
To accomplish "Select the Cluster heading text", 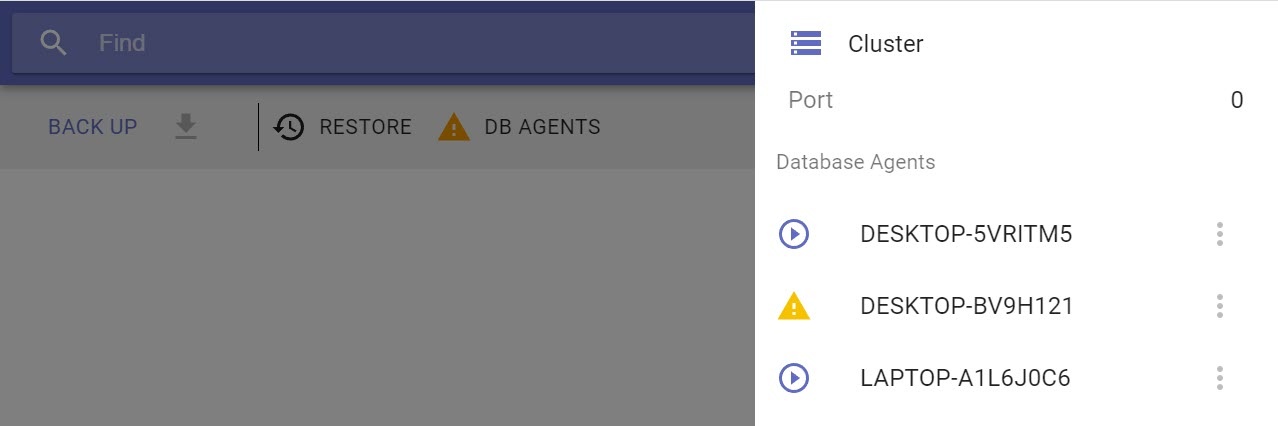I will pyautogui.click(x=886, y=44).
